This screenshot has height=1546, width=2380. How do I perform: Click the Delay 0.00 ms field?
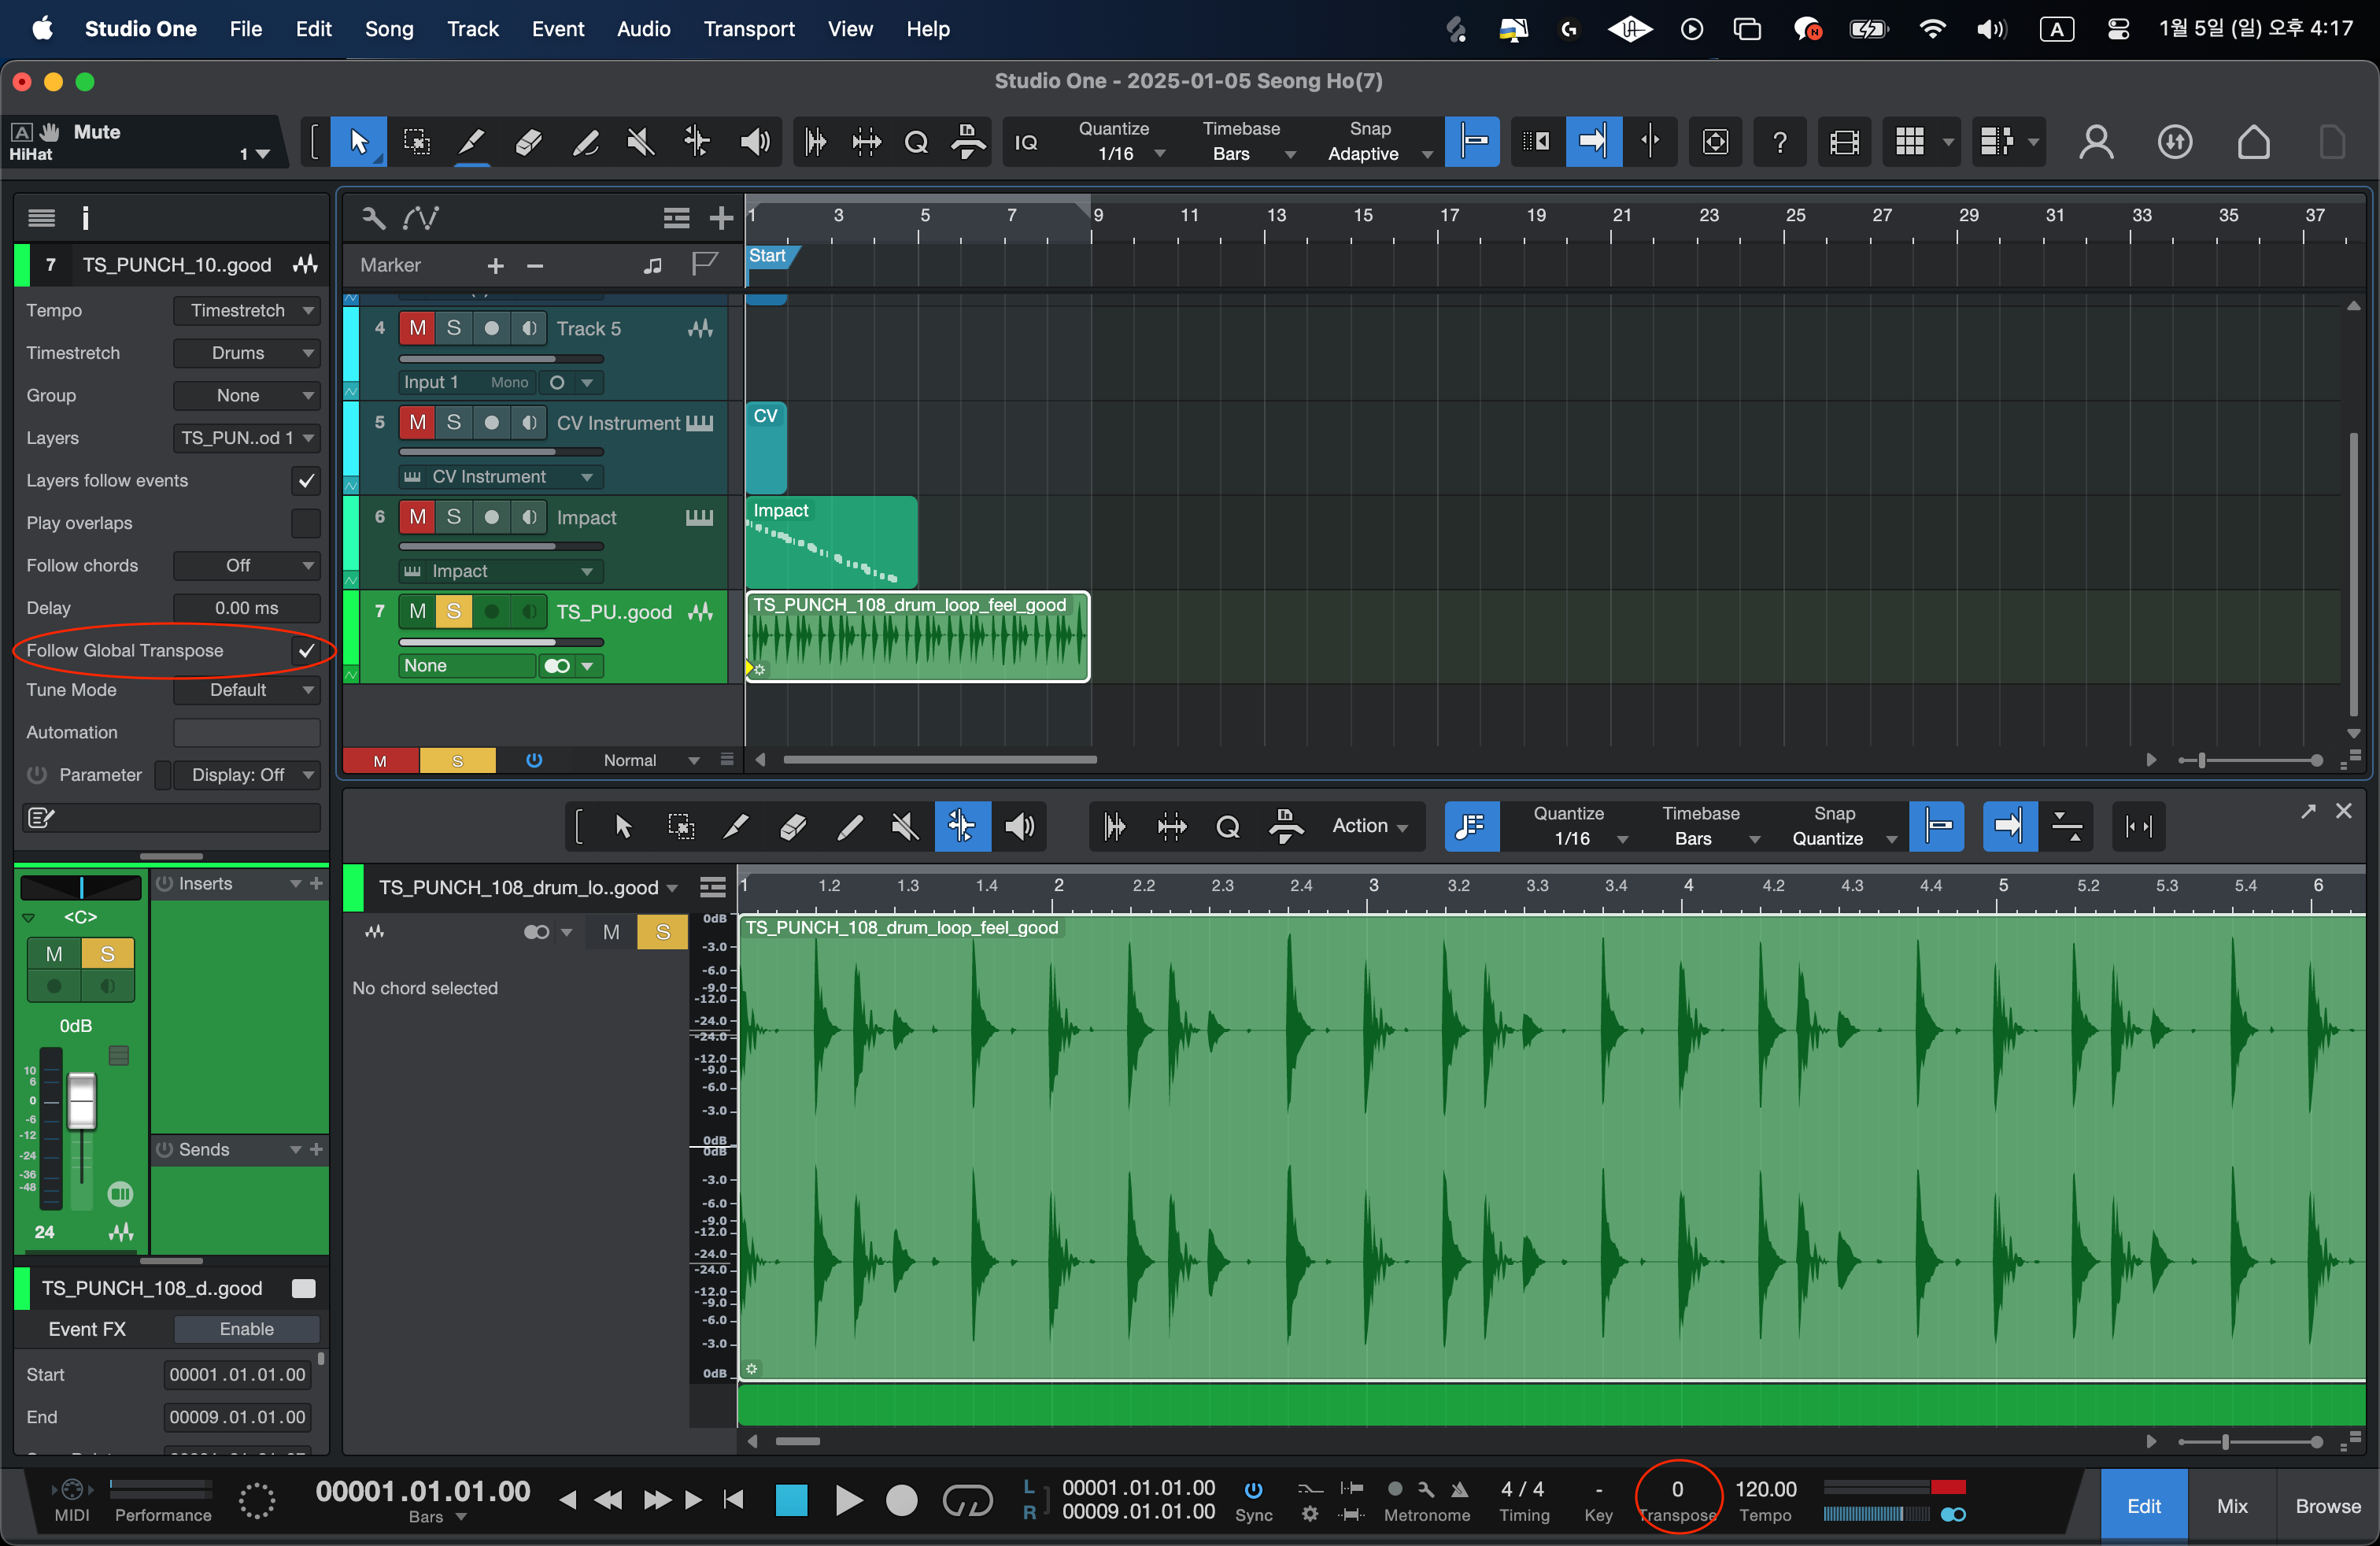[x=246, y=608]
